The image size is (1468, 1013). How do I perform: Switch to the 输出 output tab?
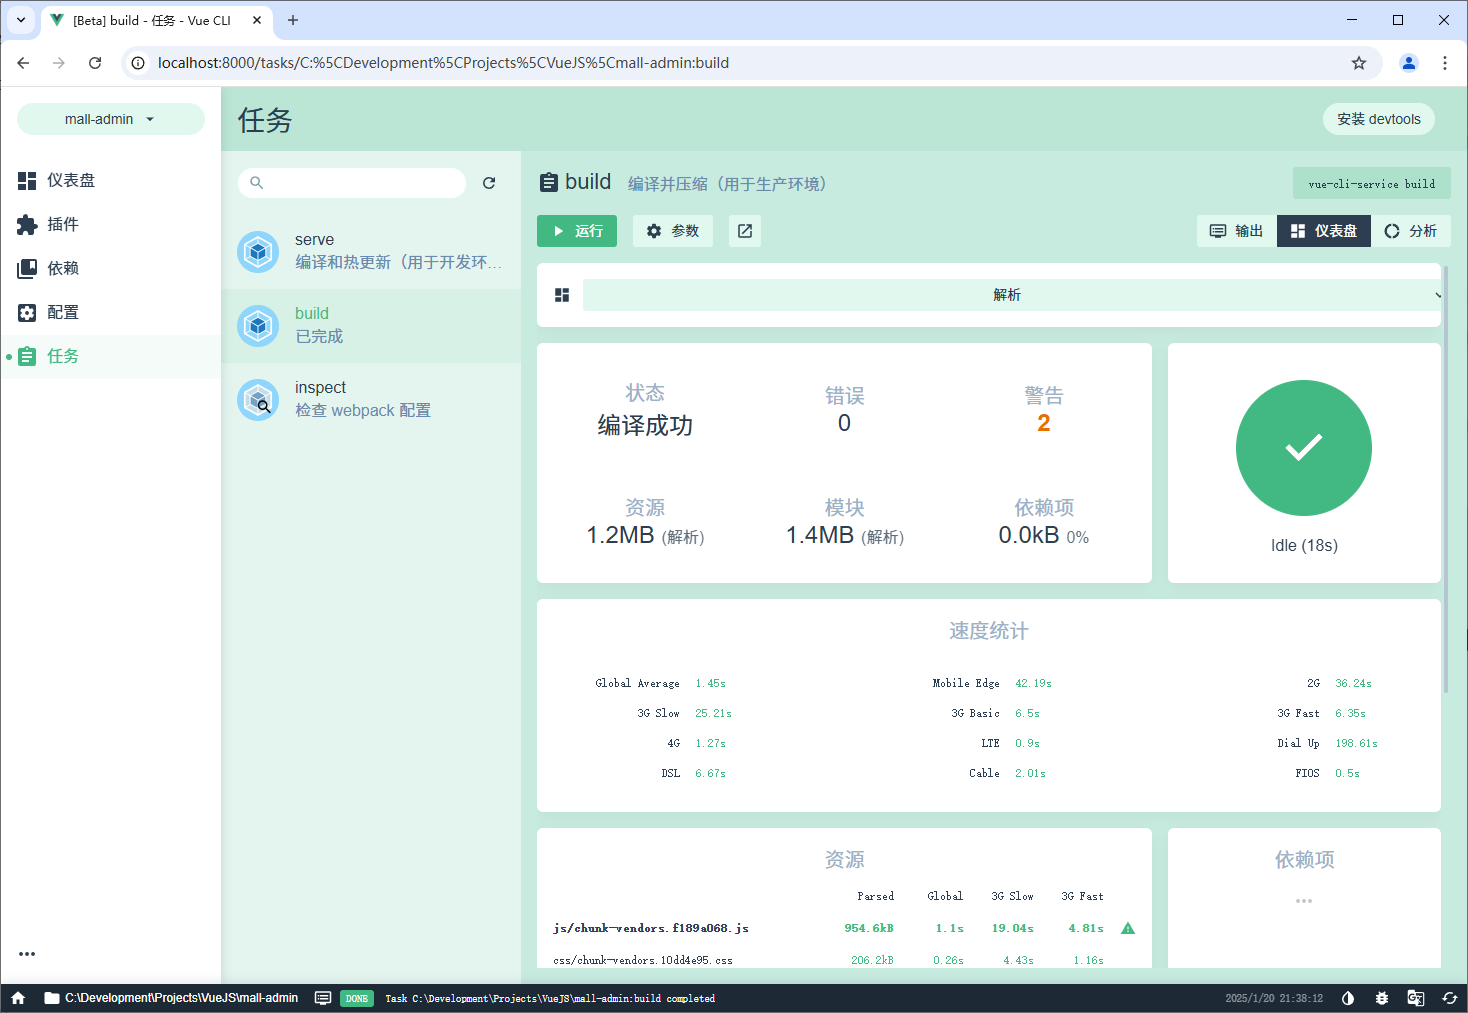click(1237, 231)
